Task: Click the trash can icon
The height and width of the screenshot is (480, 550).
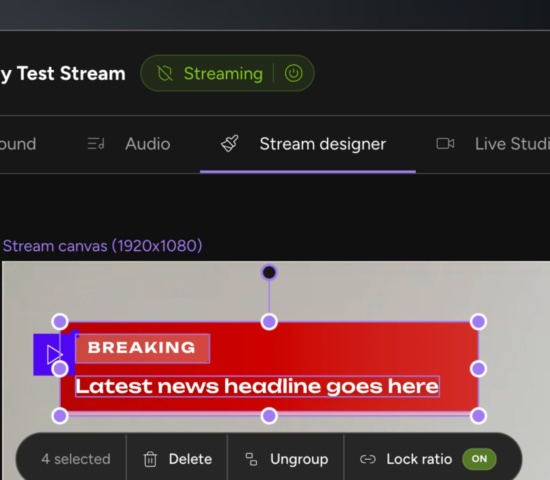Action: [150, 459]
